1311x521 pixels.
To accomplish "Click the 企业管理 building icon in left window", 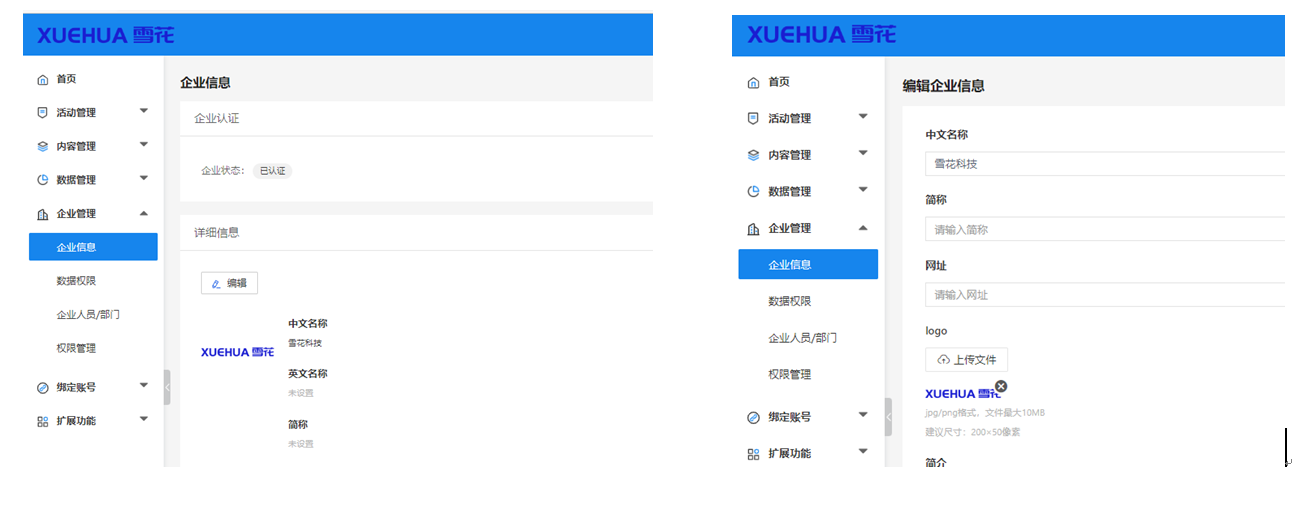I will (x=42, y=214).
